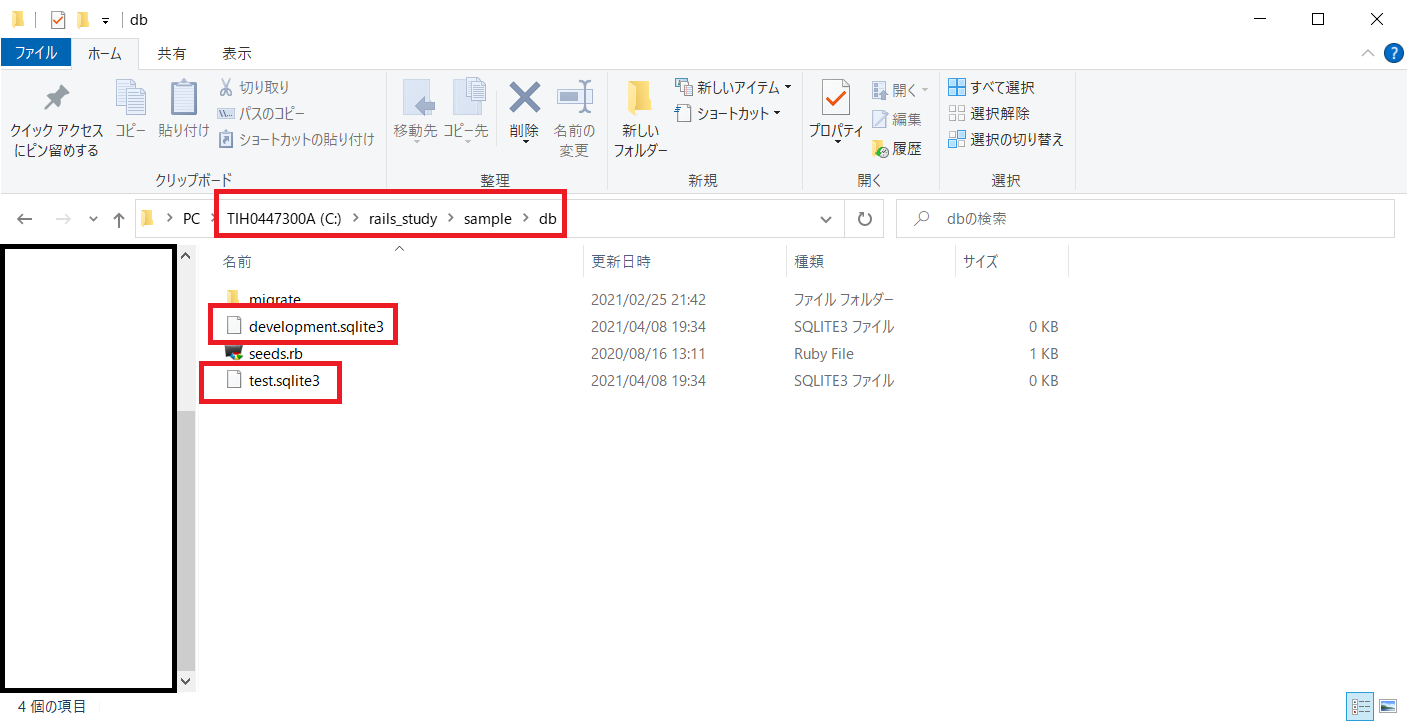Open the Move to (移動先) menu
The image size is (1407, 721).
click(416, 112)
